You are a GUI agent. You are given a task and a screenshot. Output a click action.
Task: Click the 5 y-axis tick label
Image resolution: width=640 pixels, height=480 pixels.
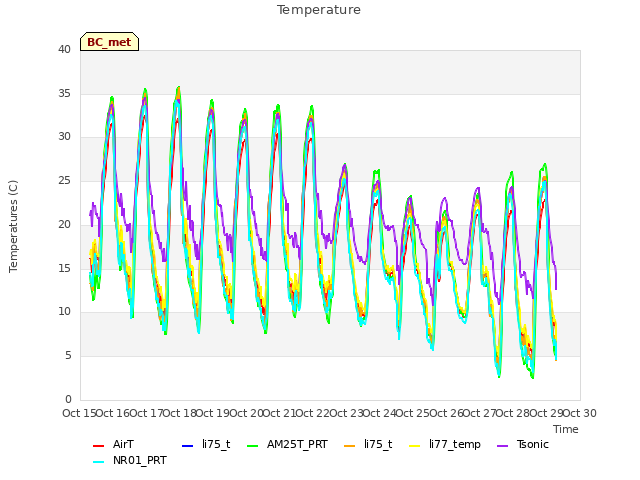(x=68, y=356)
